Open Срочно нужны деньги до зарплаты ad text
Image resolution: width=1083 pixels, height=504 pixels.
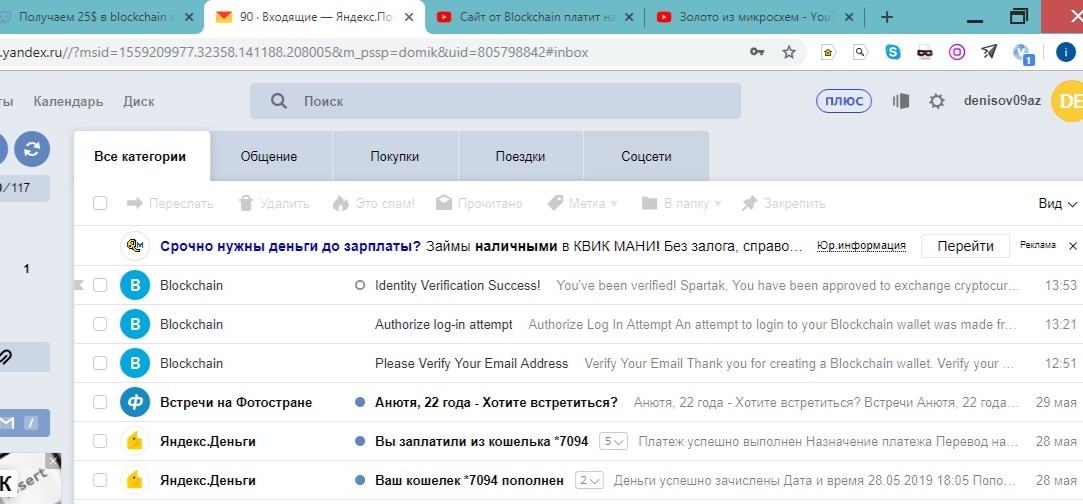[x=291, y=246]
